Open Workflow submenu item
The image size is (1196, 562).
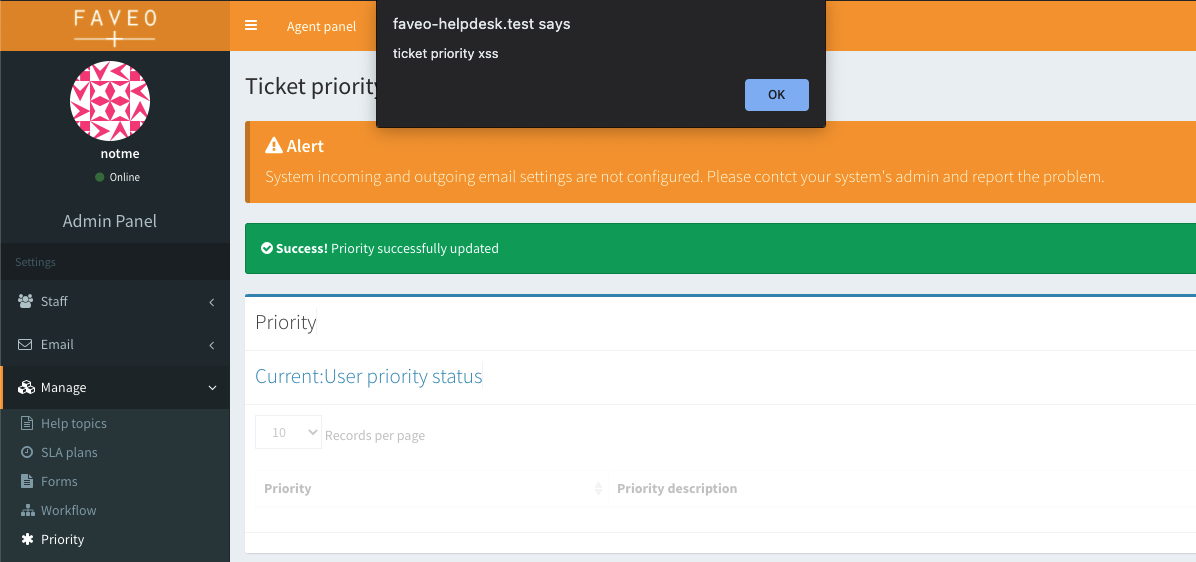[69, 510]
